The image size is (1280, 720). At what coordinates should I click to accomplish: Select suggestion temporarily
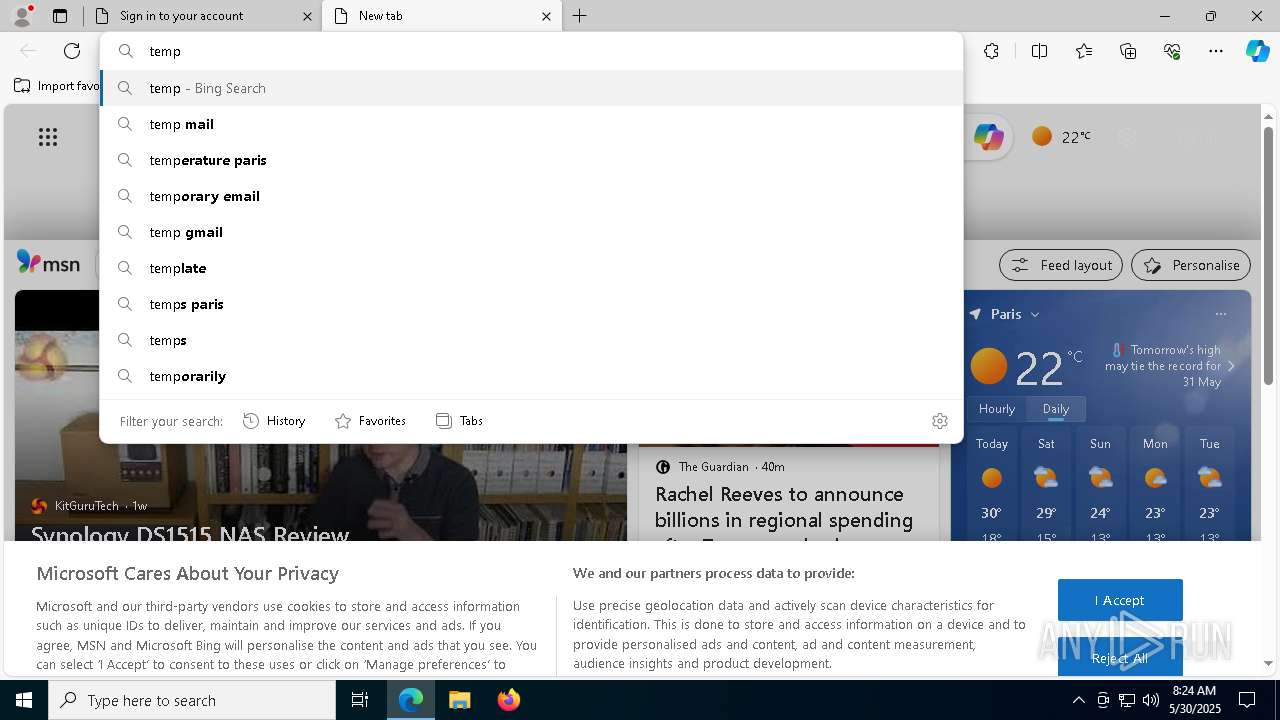pos(531,376)
